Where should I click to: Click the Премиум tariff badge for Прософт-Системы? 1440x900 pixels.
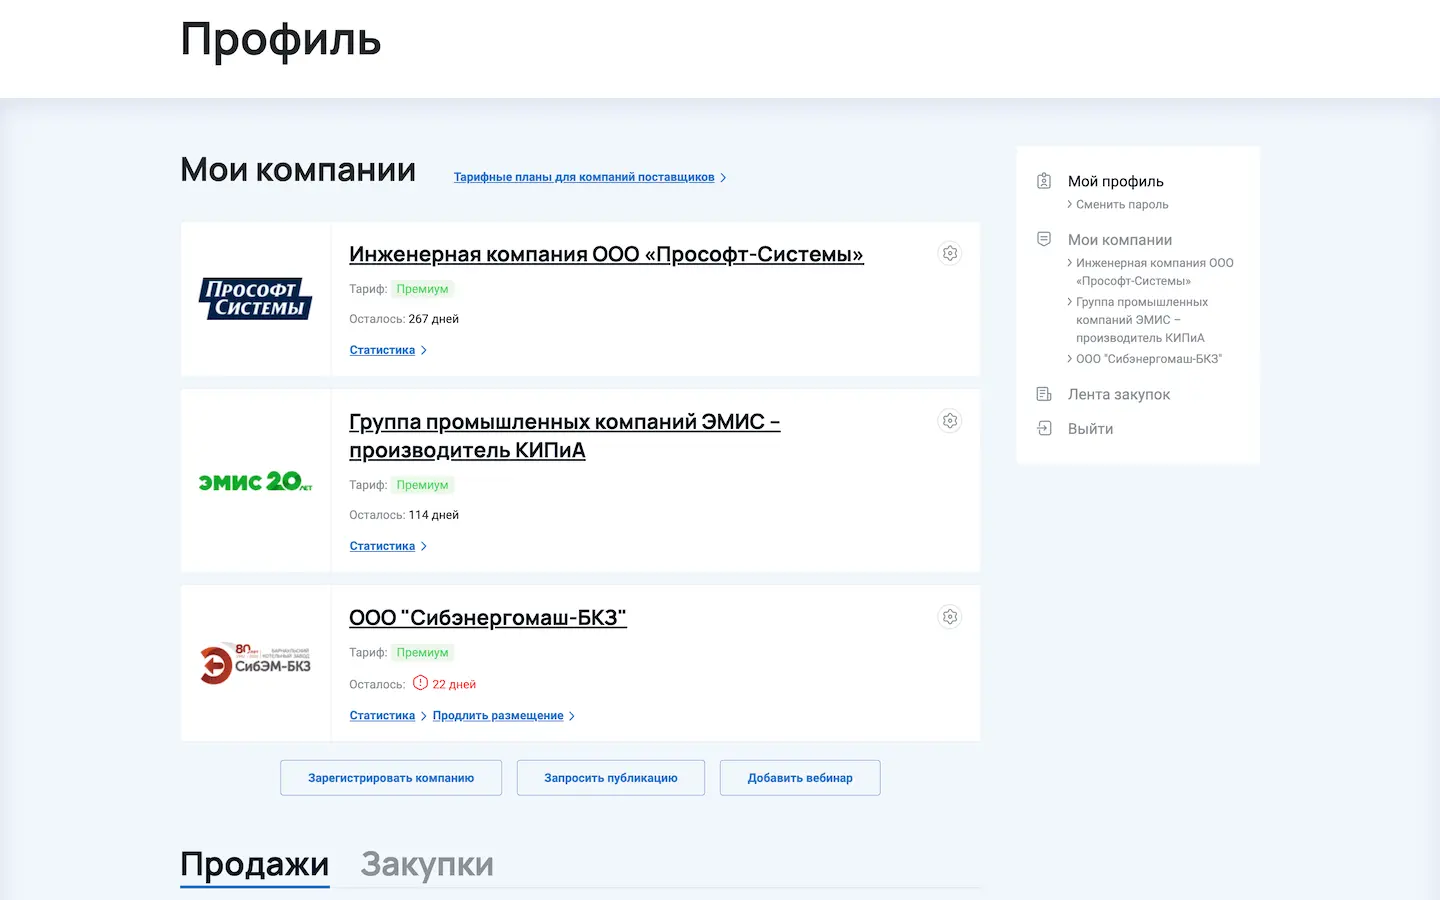[422, 289]
